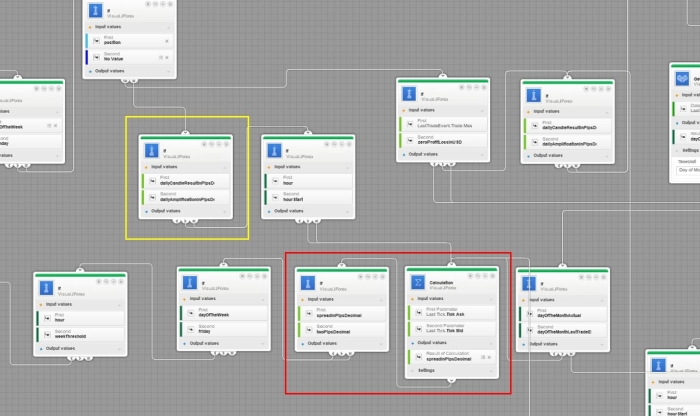The width and height of the screenshot is (700, 416).
Task: Close the hour/weekThreshold If block
Action: pyautogui.click(x=121, y=282)
